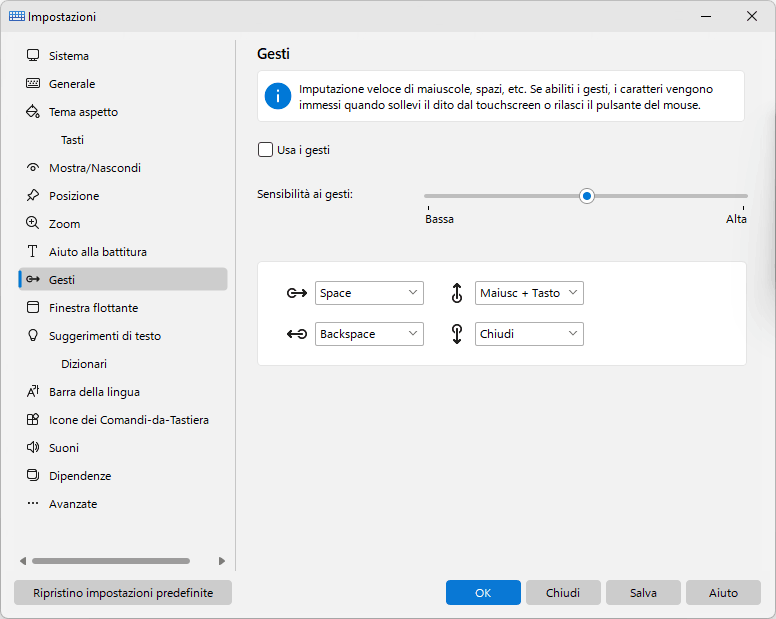Expand the Chiudi swipe-down gesture dropdown
The image size is (776, 619).
[529, 334]
